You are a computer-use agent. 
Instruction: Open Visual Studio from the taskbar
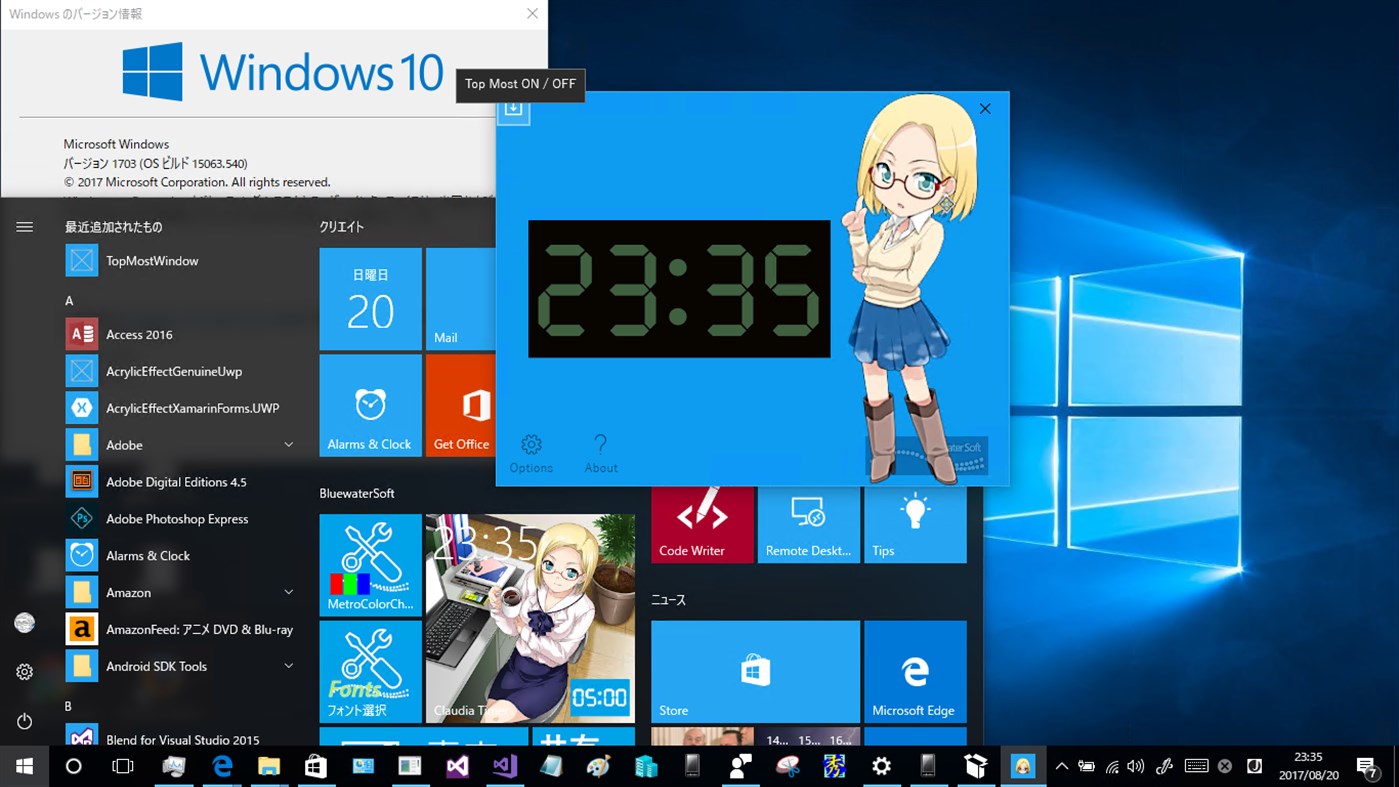tap(504, 766)
